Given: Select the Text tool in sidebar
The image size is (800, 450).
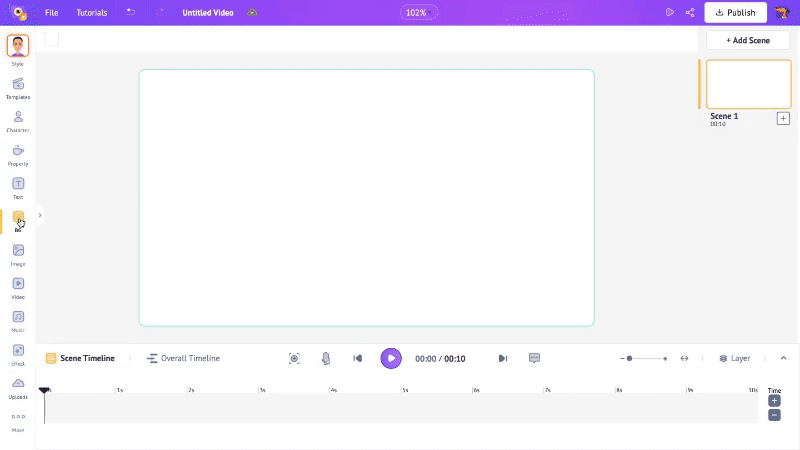Looking at the screenshot, I should (18, 184).
